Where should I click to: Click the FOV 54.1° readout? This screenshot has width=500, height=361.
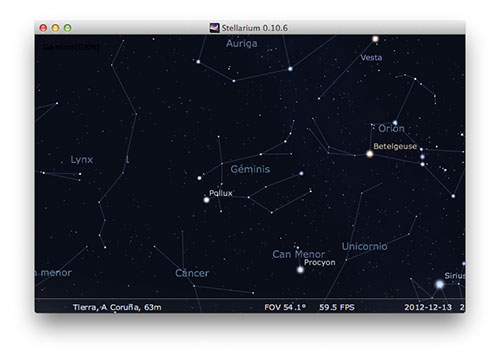[x=285, y=307]
